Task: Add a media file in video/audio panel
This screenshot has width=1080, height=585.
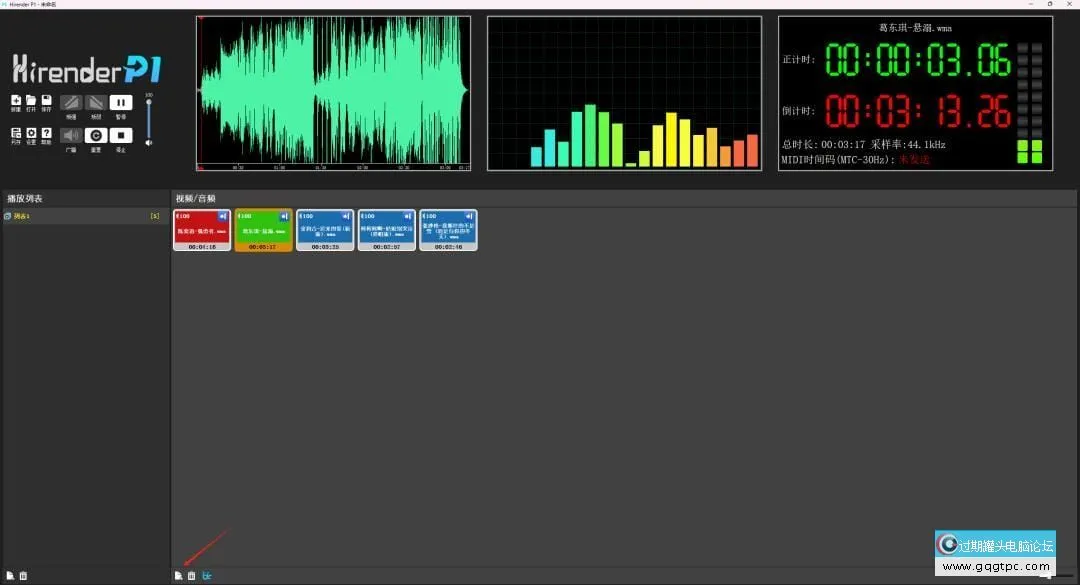Action: click(x=178, y=576)
